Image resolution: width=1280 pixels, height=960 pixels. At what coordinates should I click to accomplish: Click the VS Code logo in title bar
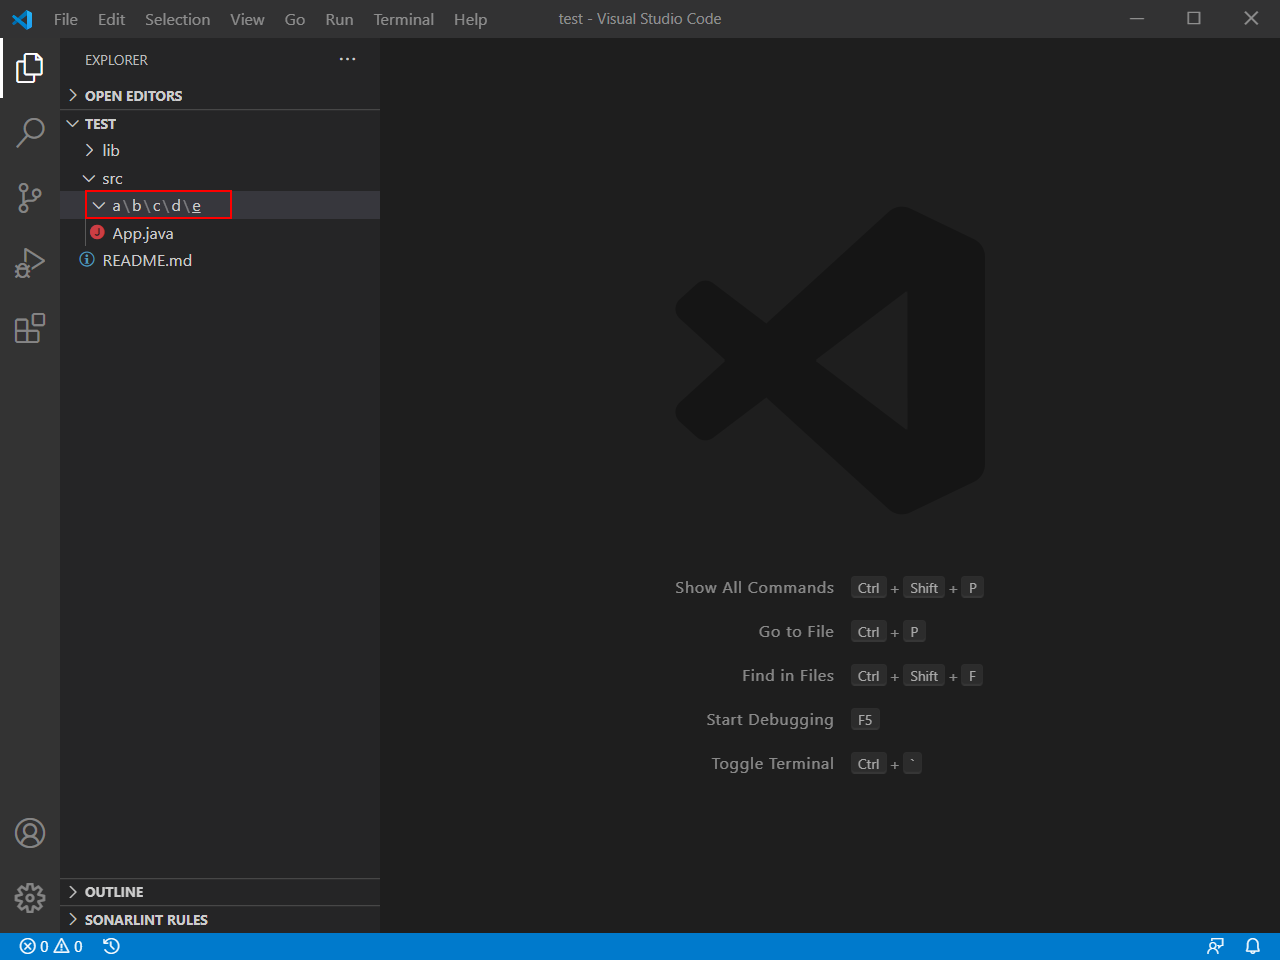point(22,19)
